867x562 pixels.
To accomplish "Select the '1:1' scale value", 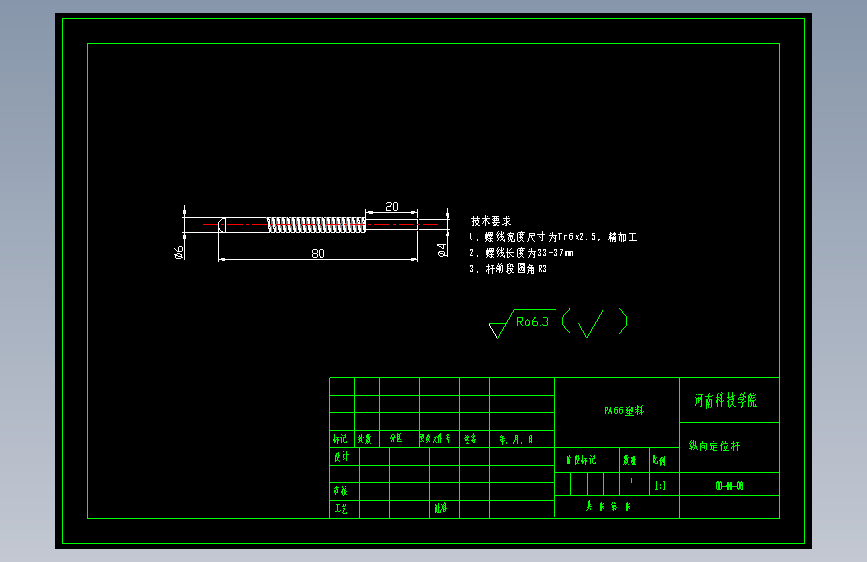I will tap(660, 486).
